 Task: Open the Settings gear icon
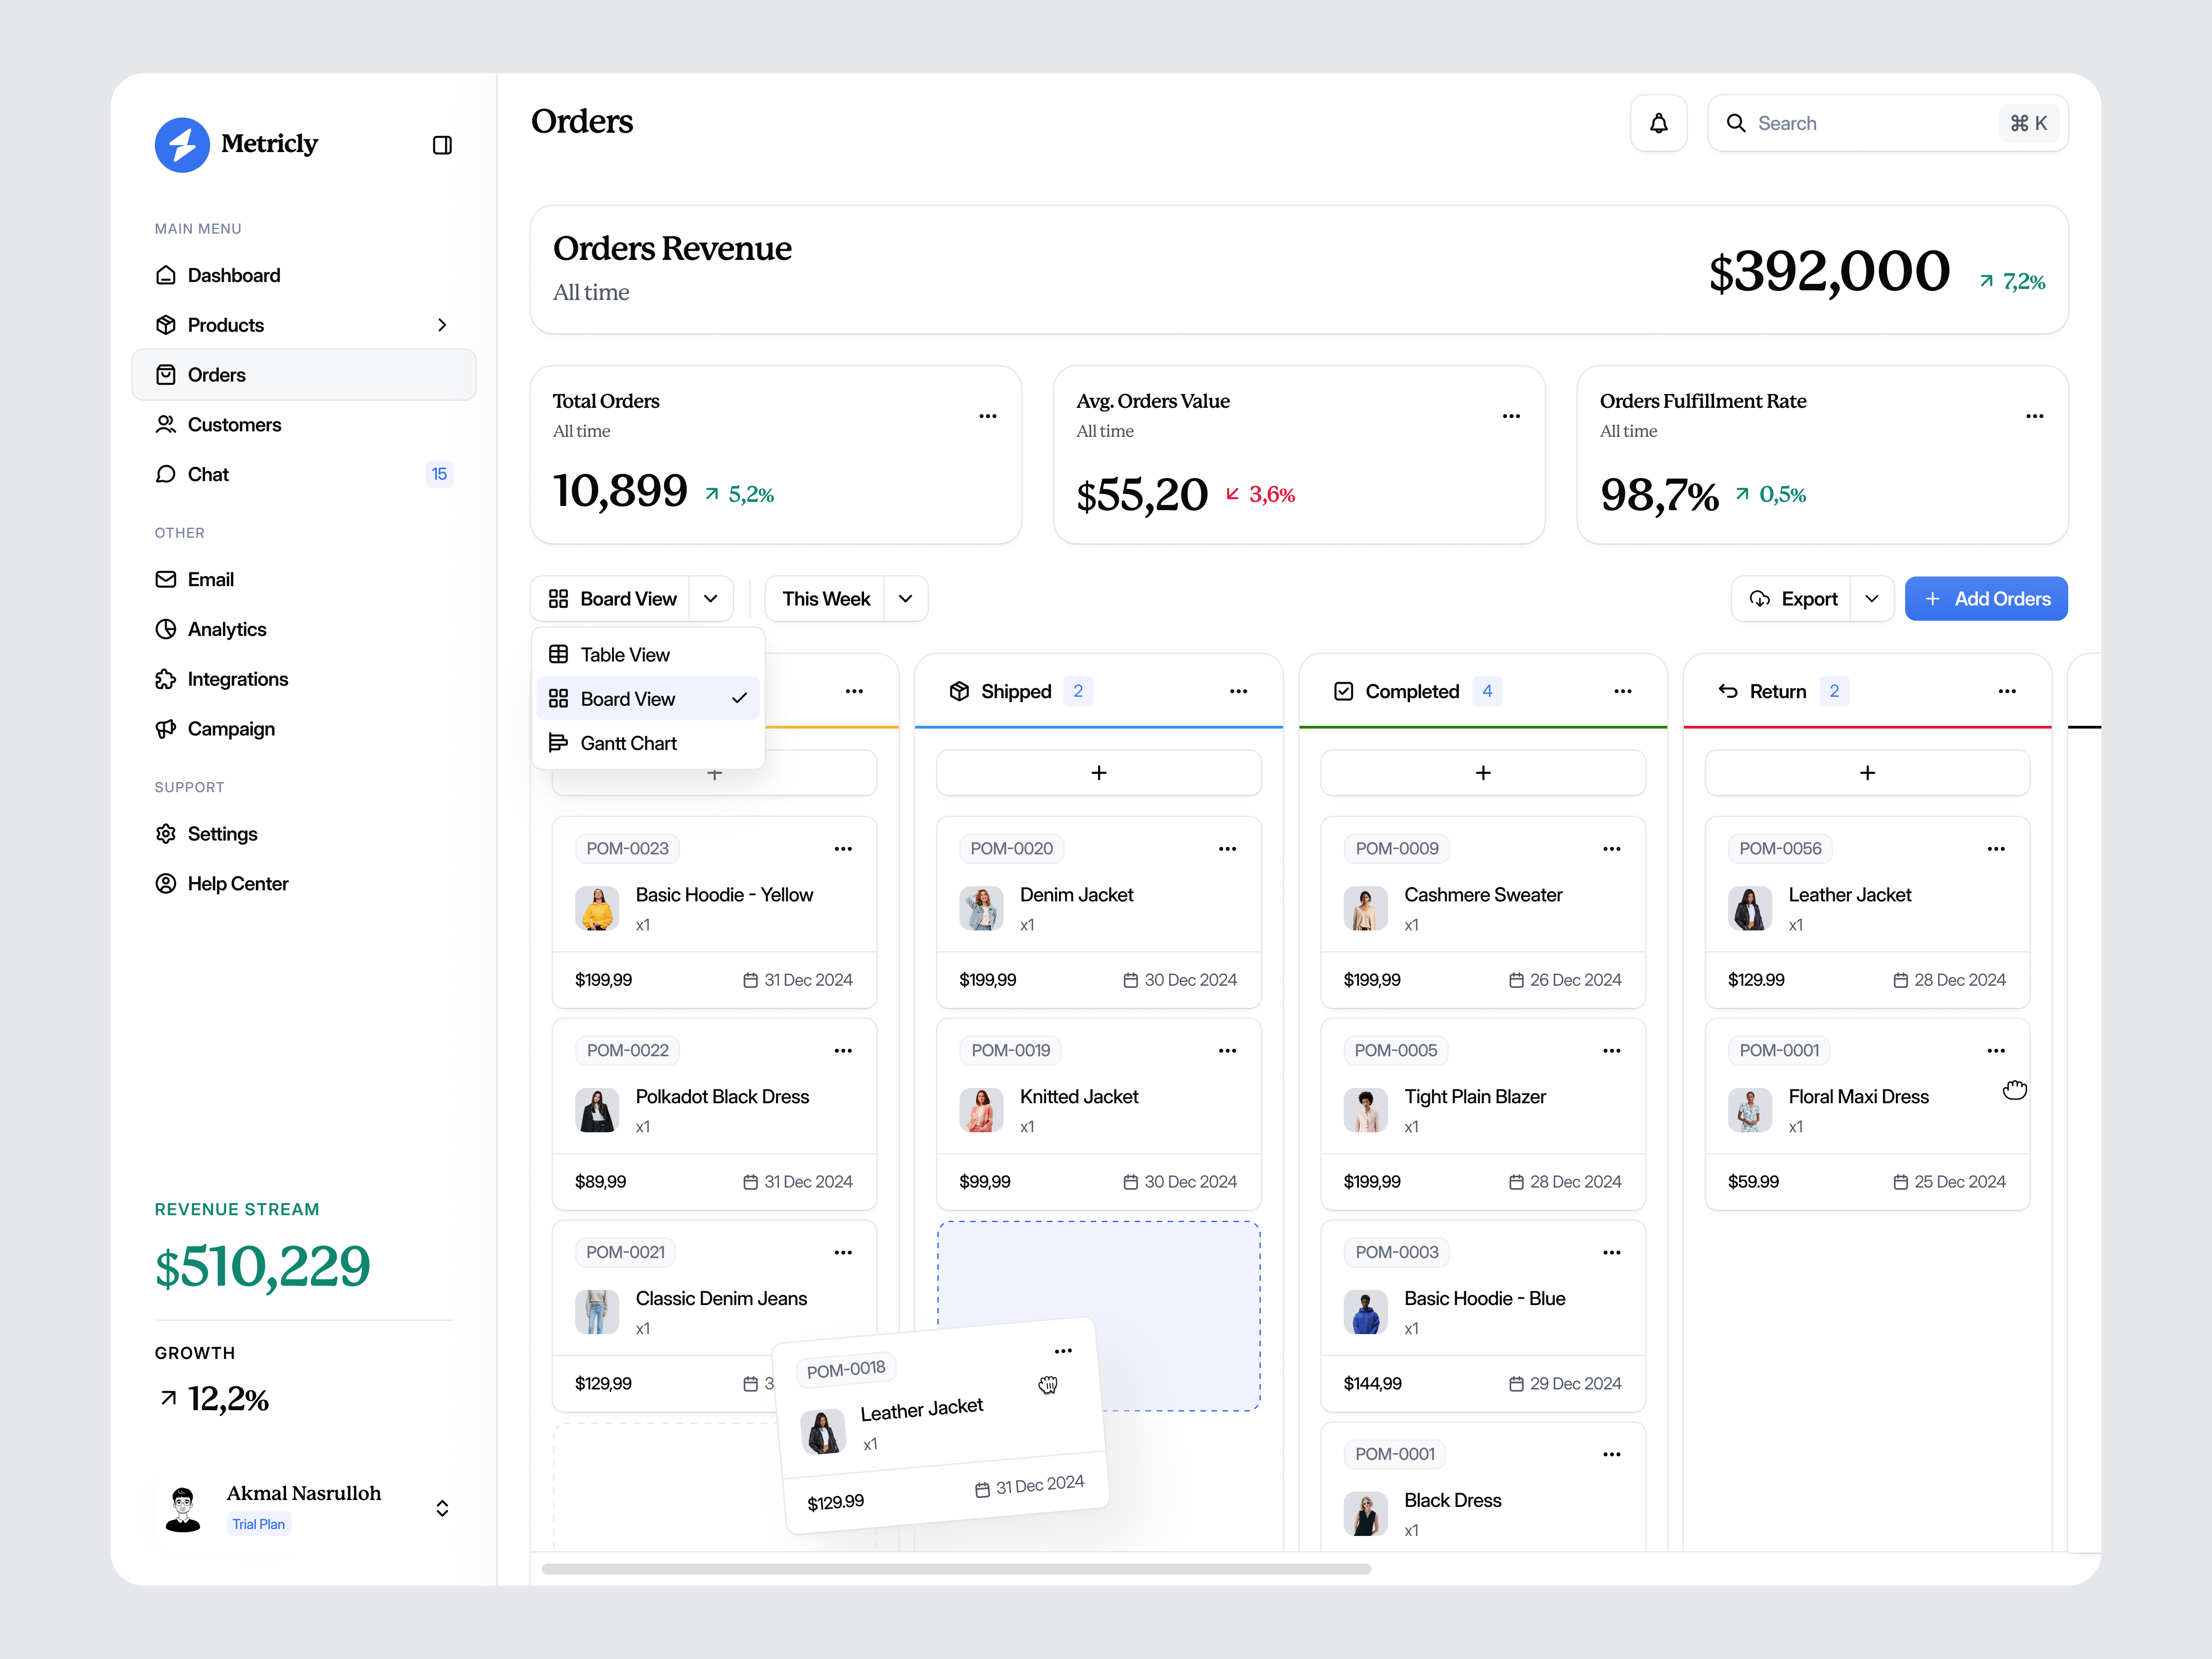166,833
